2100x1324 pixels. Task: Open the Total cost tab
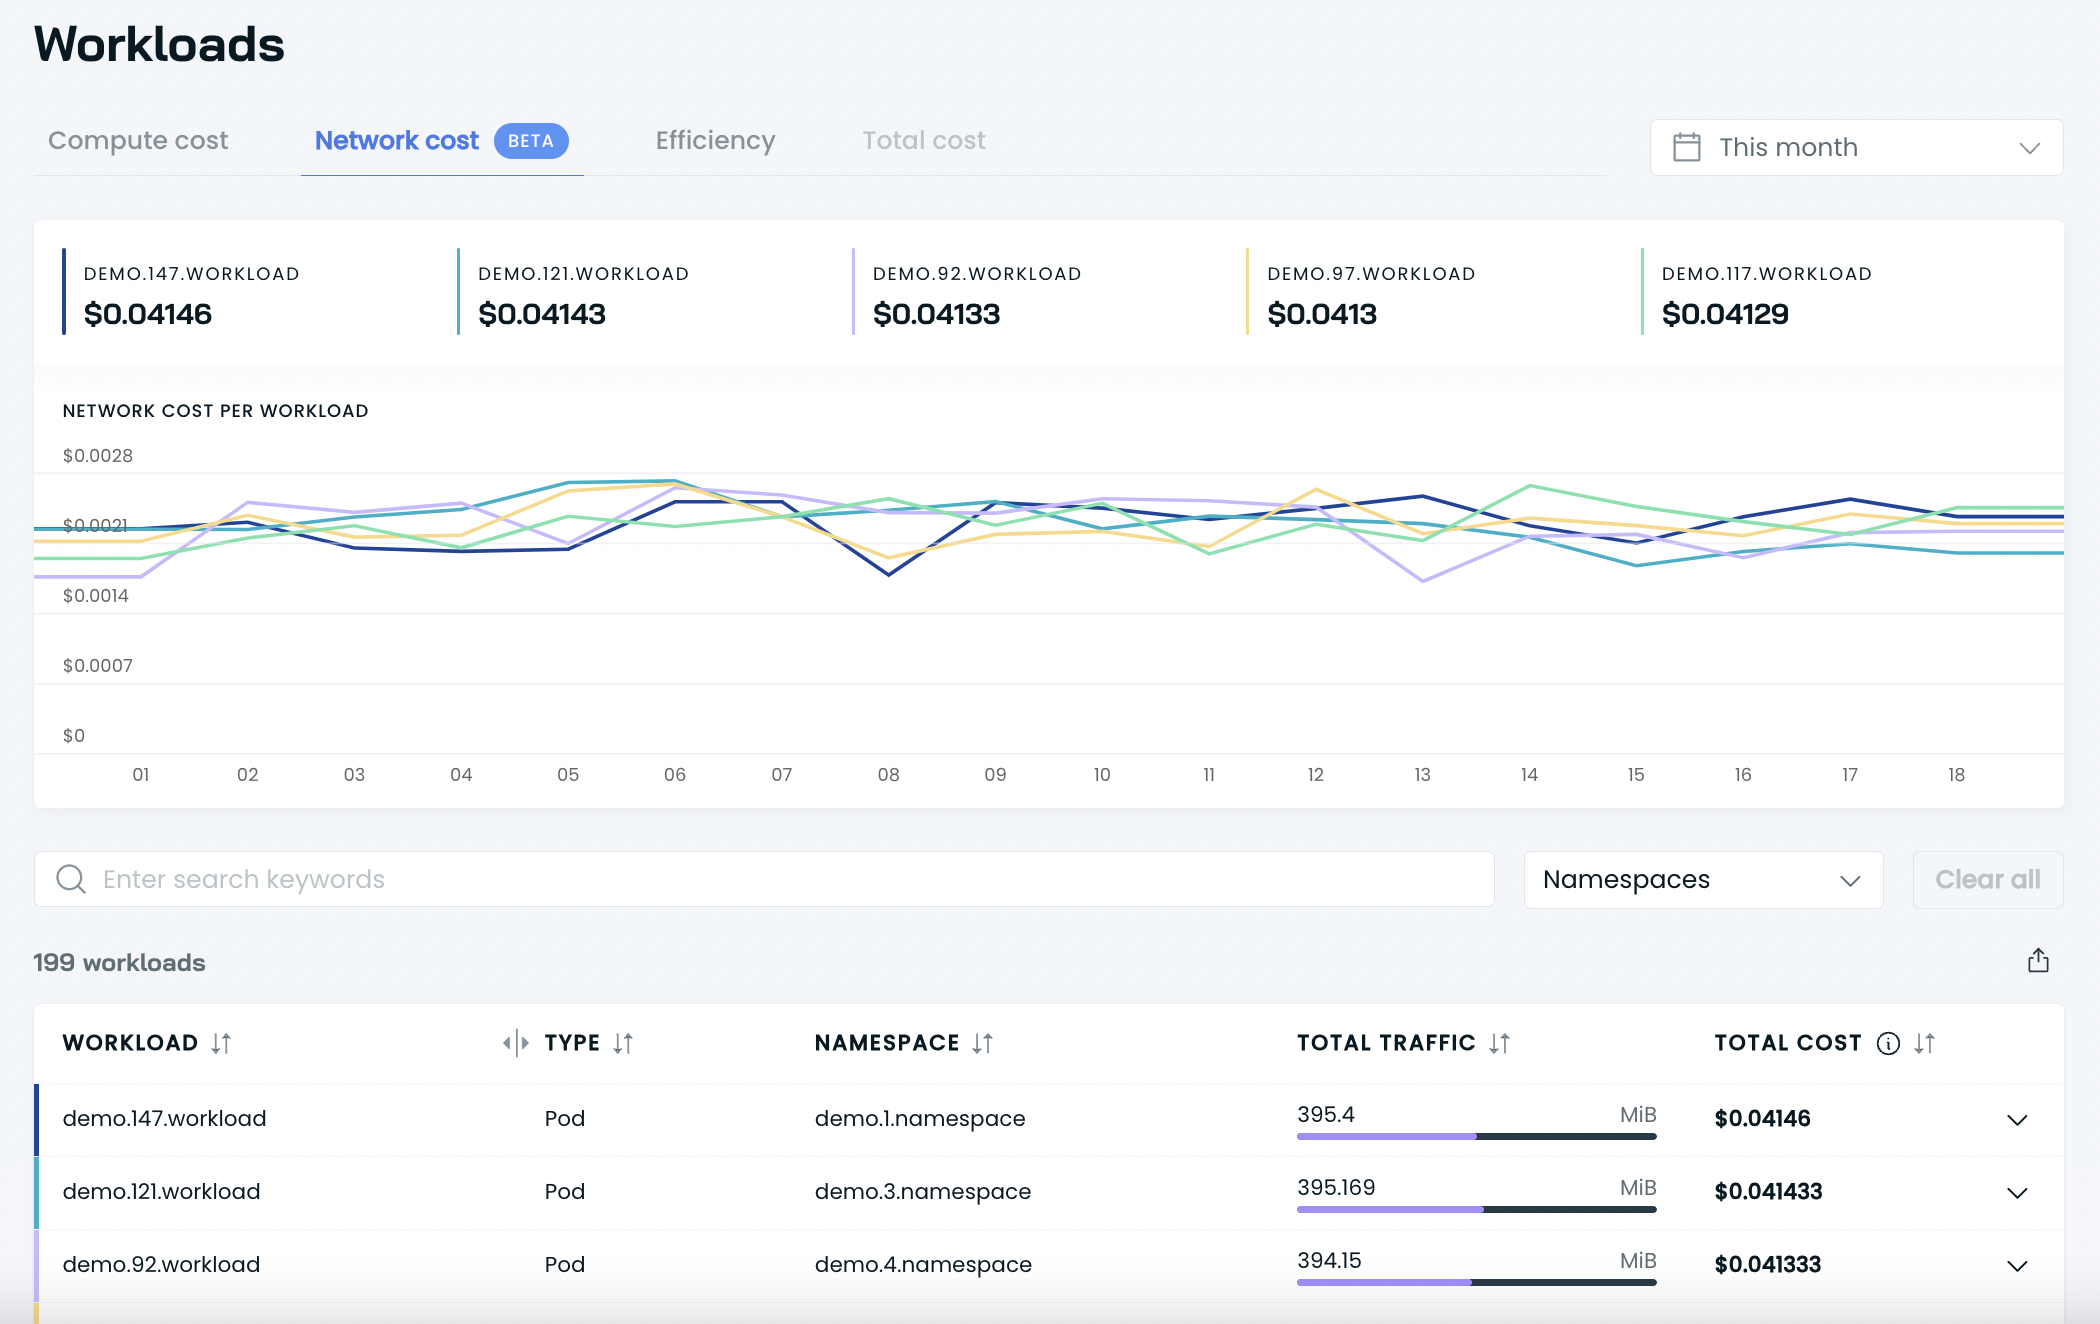click(x=923, y=141)
